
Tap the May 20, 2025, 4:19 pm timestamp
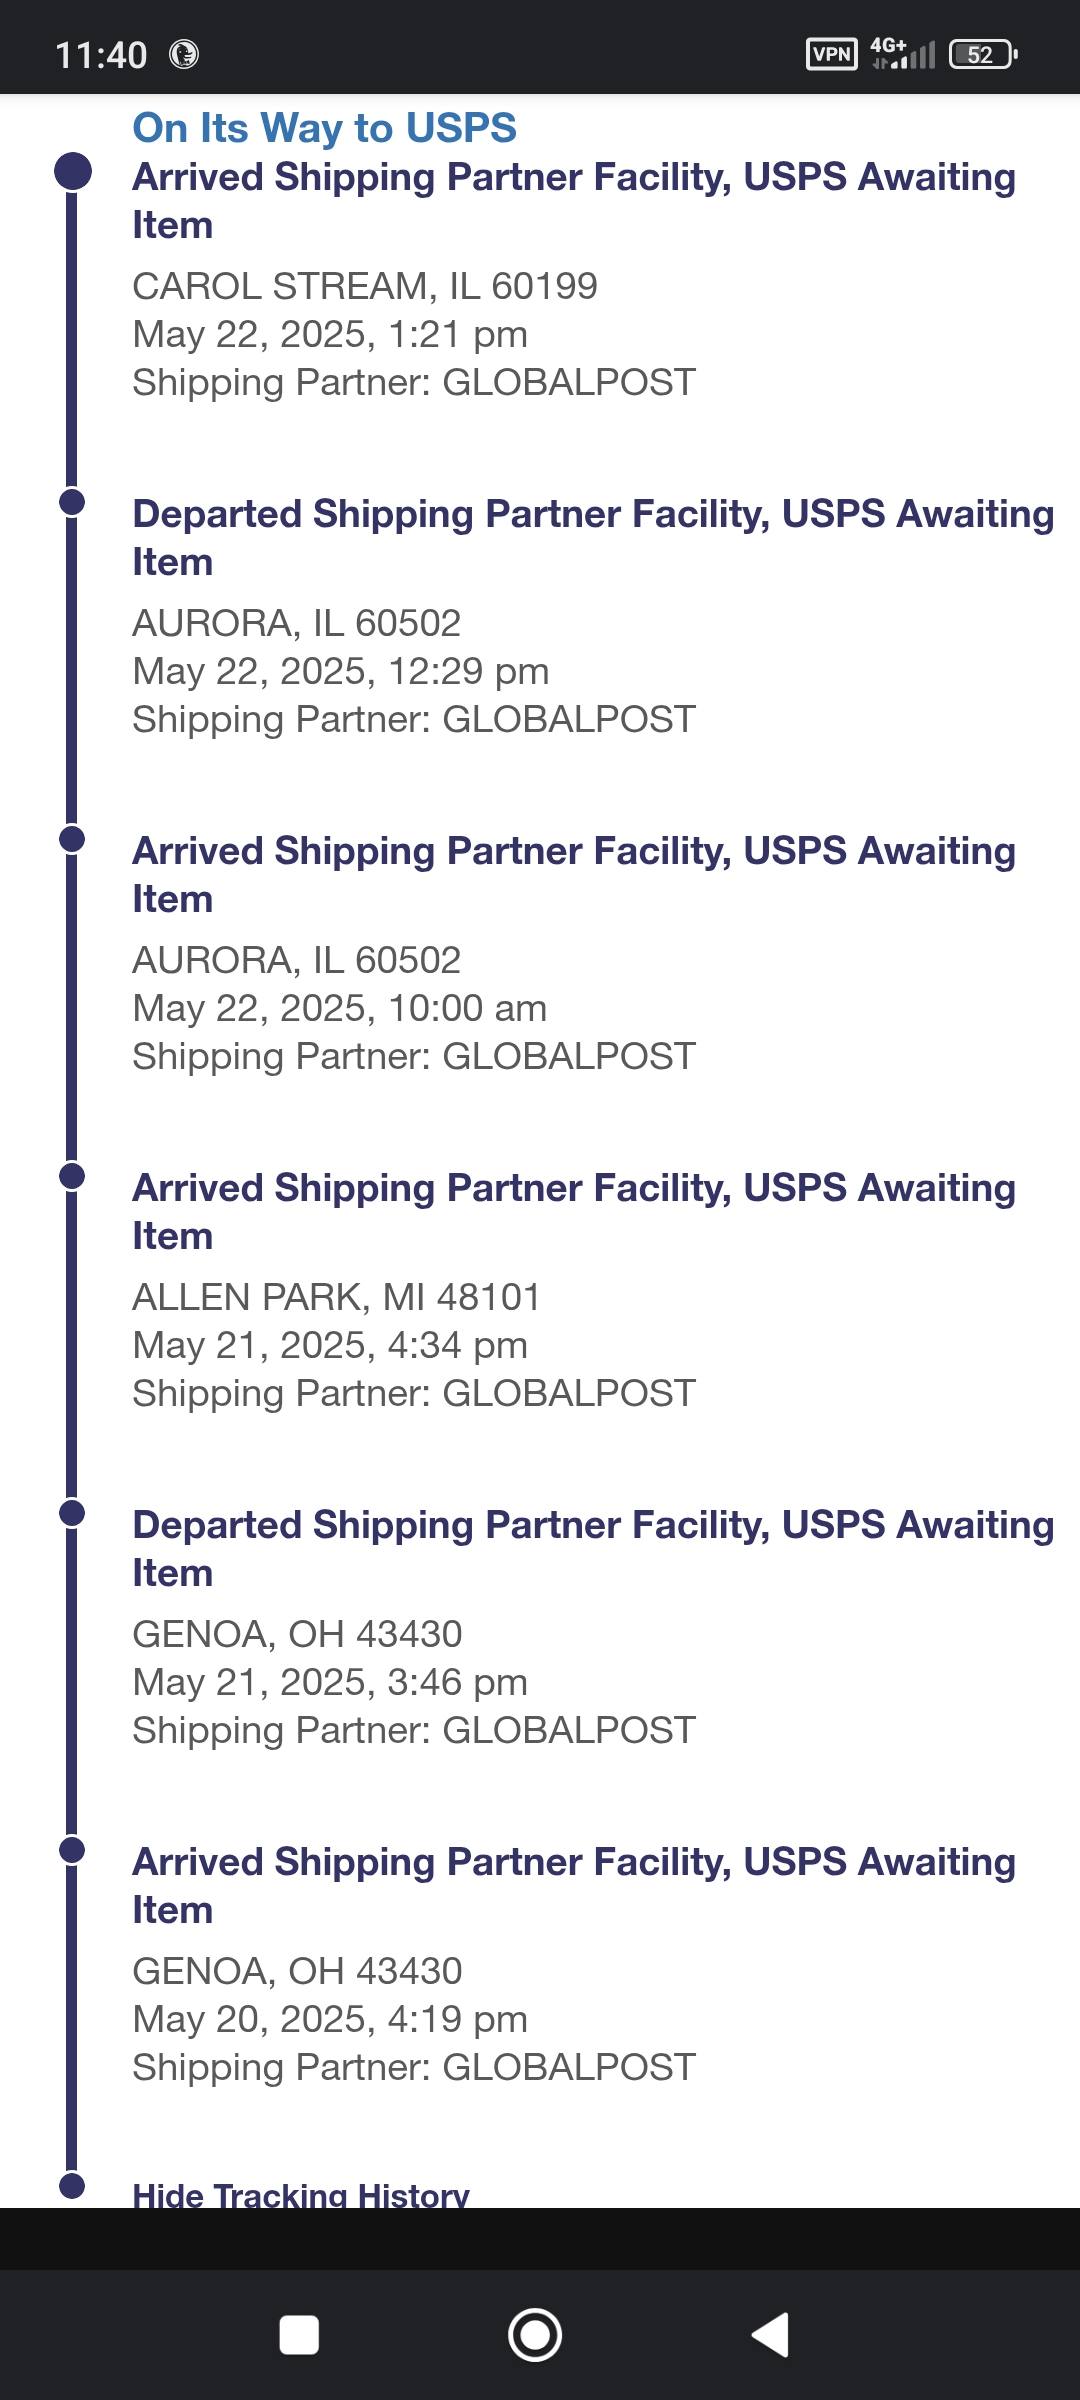pyautogui.click(x=330, y=2019)
